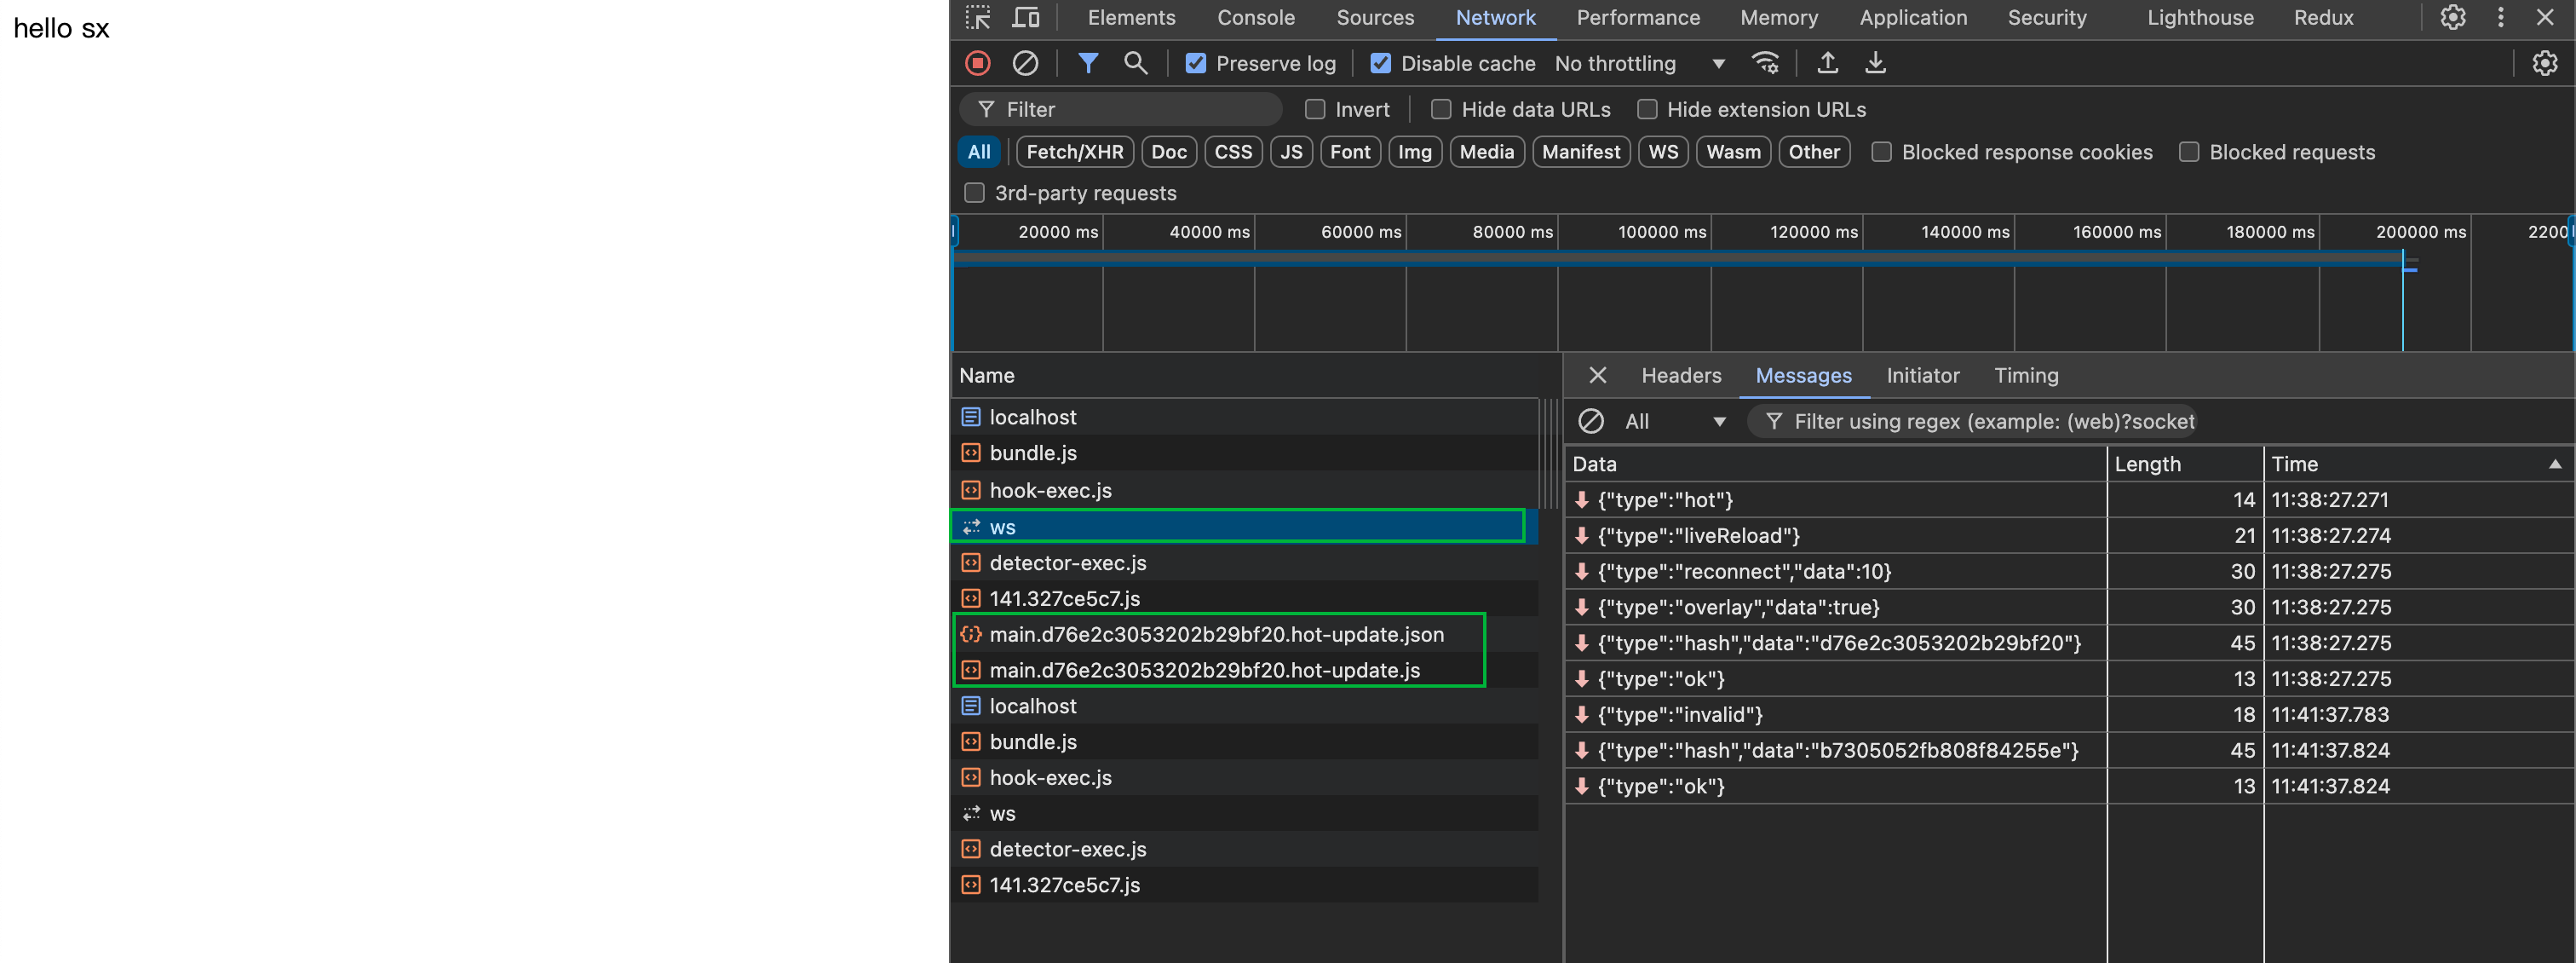The width and height of the screenshot is (2576, 963).
Task: Open DevTools three-dot customize menu
Action: (x=2500, y=17)
